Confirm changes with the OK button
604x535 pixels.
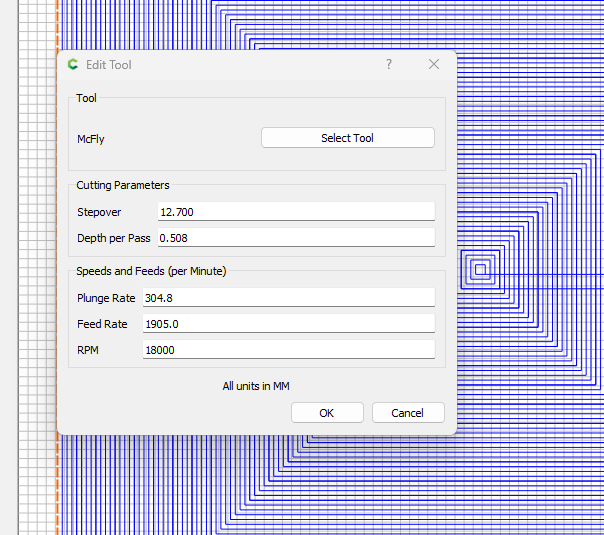[326, 413]
